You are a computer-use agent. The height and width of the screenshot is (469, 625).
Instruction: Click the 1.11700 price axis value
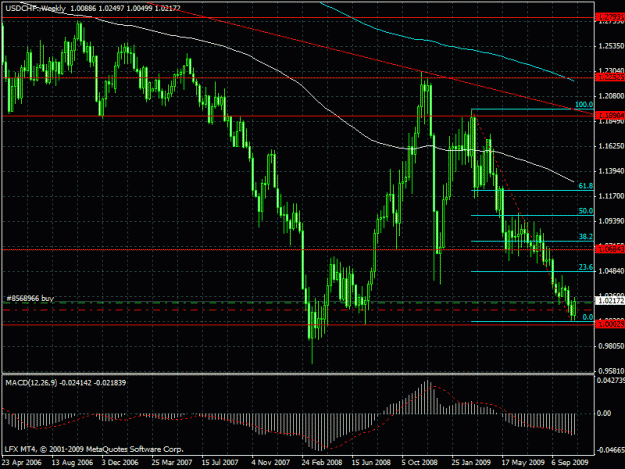tap(611, 196)
